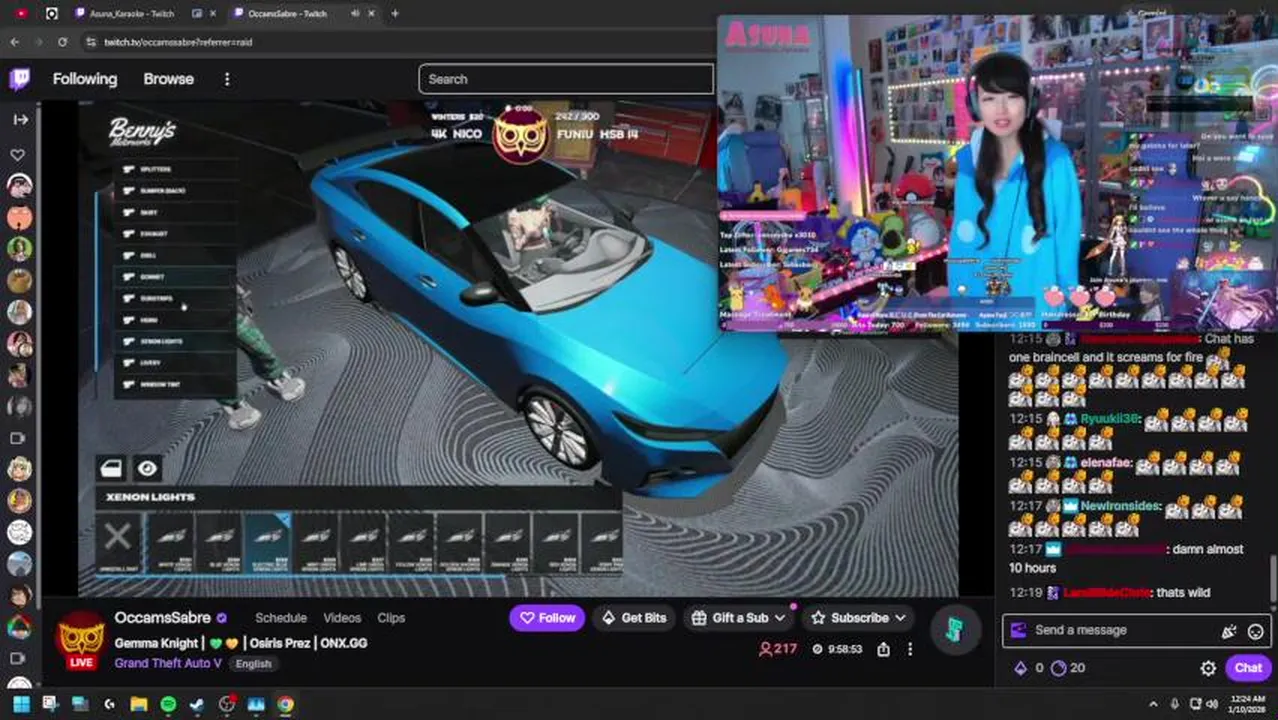Go back in browser history
Image resolution: width=1278 pixels, height=720 pixels.
coord(14,42)
